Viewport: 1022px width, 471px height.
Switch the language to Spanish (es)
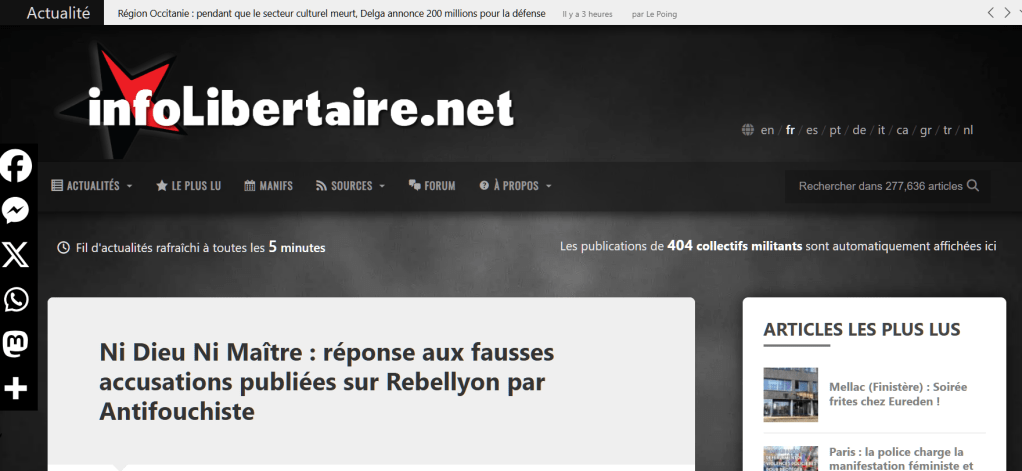(811, 130)
